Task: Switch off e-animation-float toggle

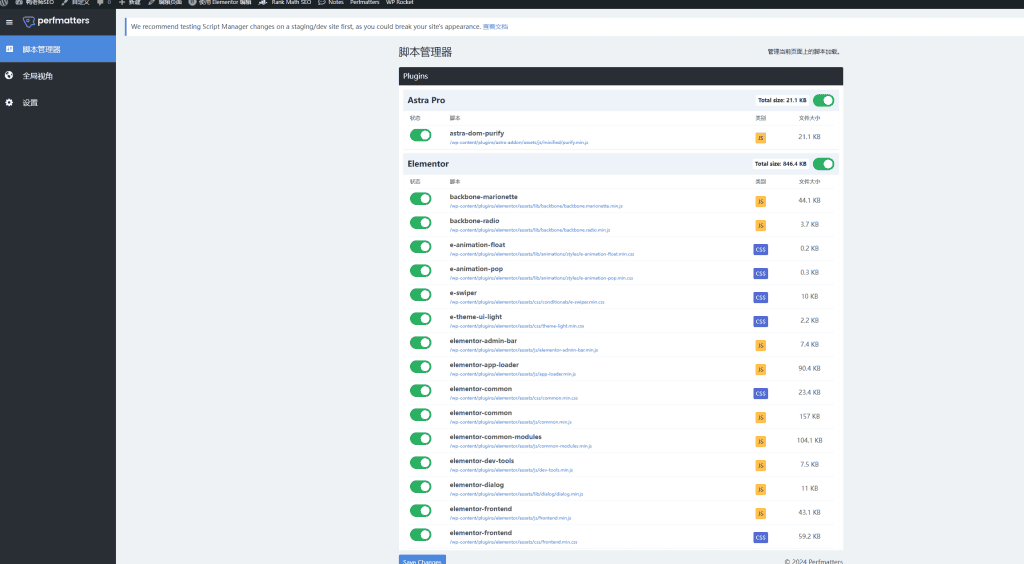Action: [421, 247]
